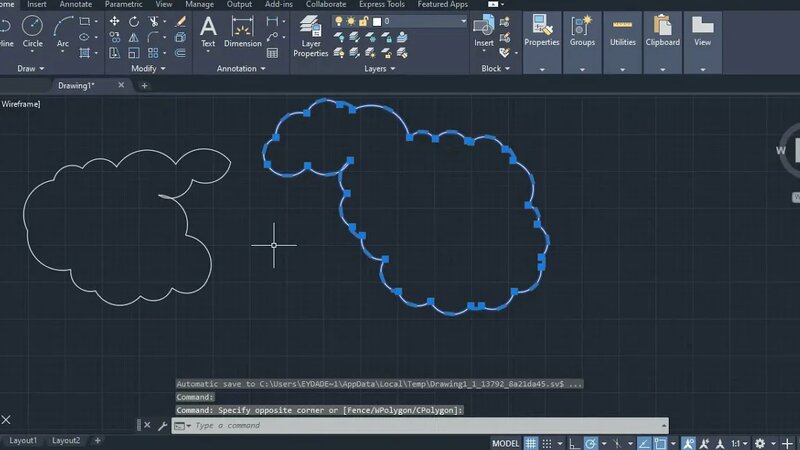Insert a Table from Annotation panel
This screenshot has height=450, width=800.
tap(272, 53)
